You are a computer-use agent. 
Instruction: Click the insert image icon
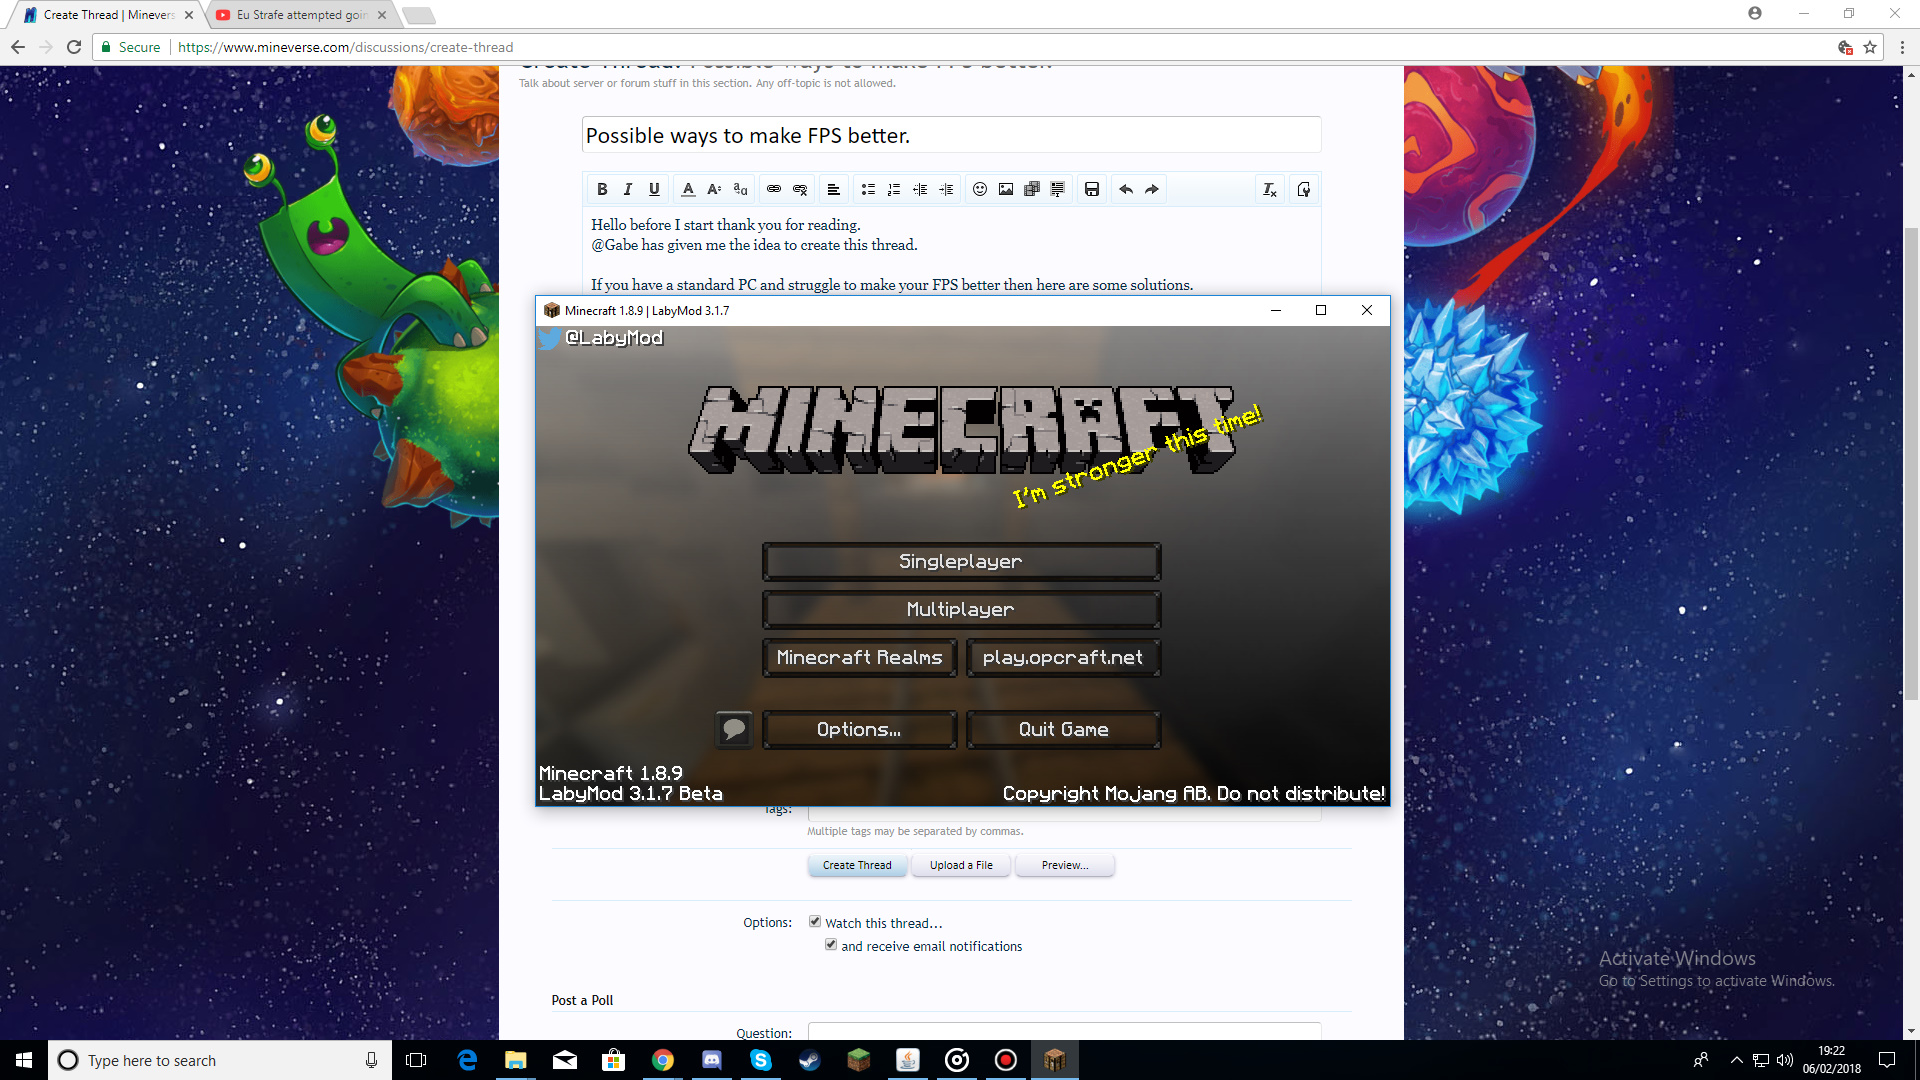tap(1006, 189)
